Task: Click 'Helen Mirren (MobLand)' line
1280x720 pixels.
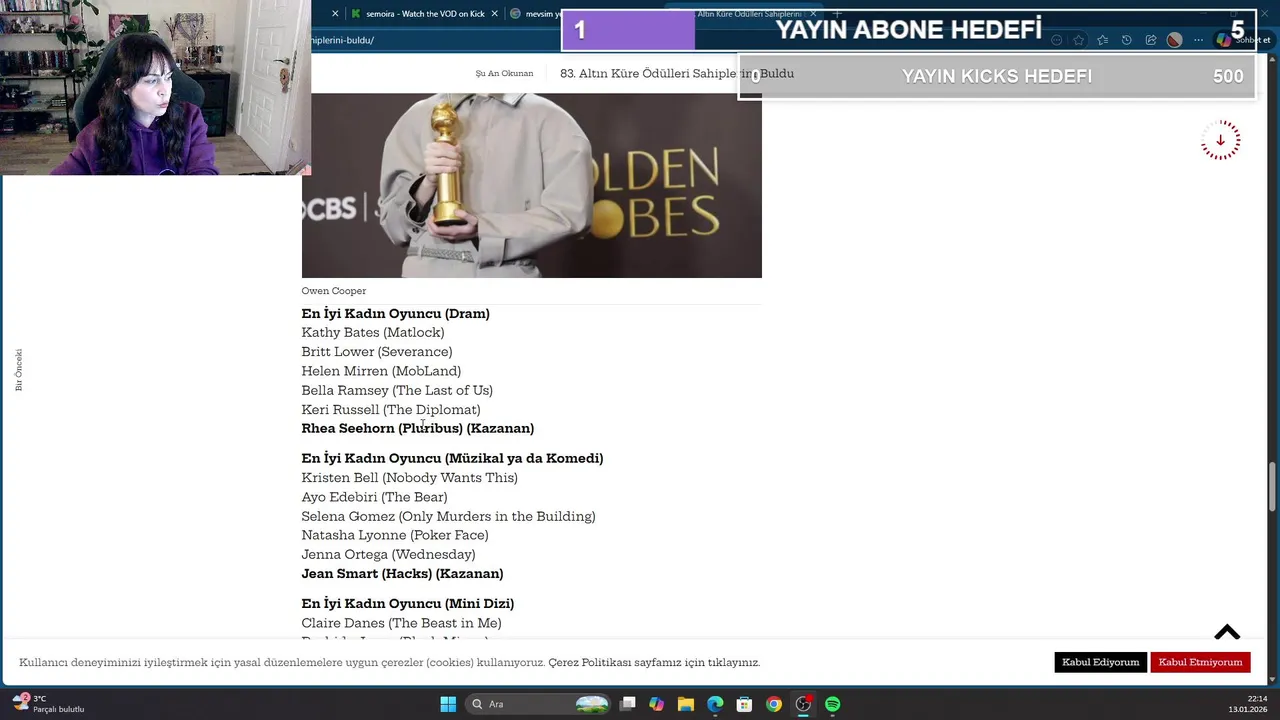Action: [x=381, y=371]
